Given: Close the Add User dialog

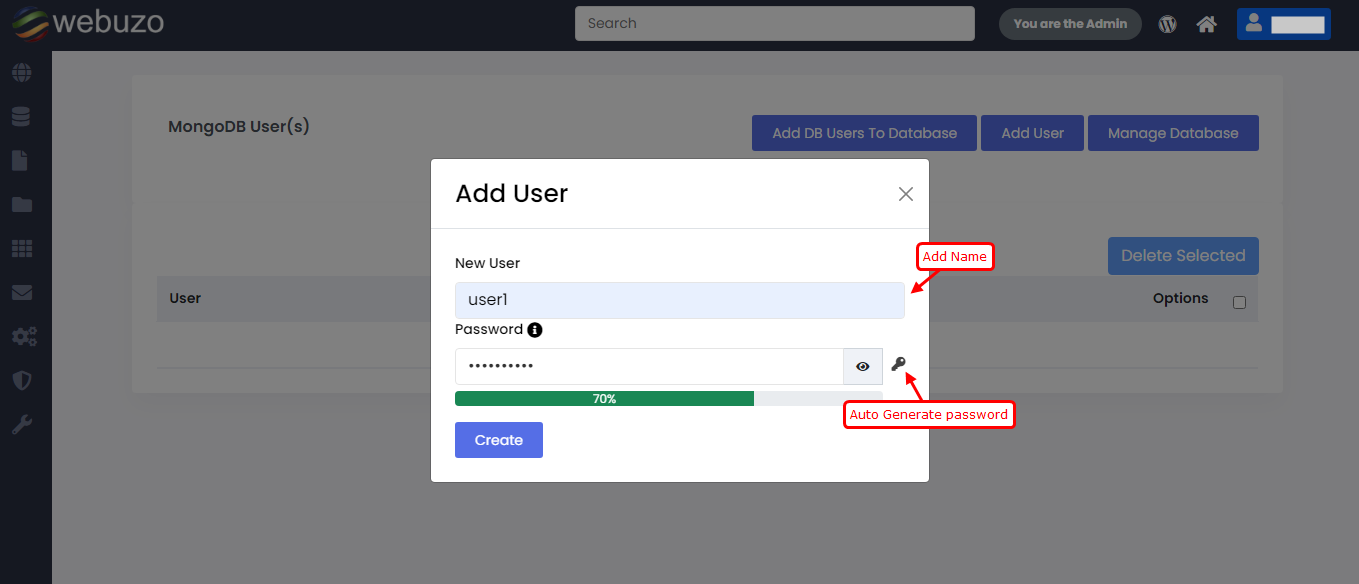Looking at the screenshot, I should (x=905, y=194).
